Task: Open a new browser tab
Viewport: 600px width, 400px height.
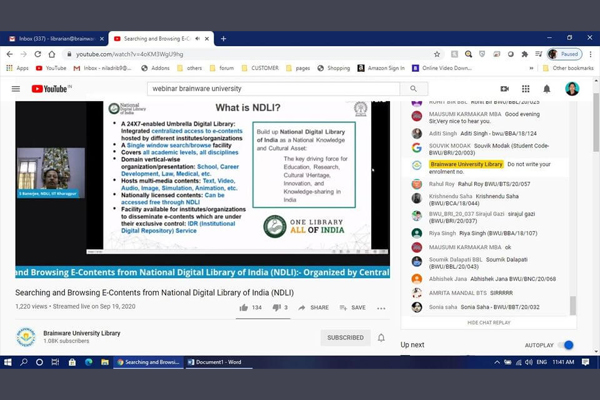Action: 223,38
